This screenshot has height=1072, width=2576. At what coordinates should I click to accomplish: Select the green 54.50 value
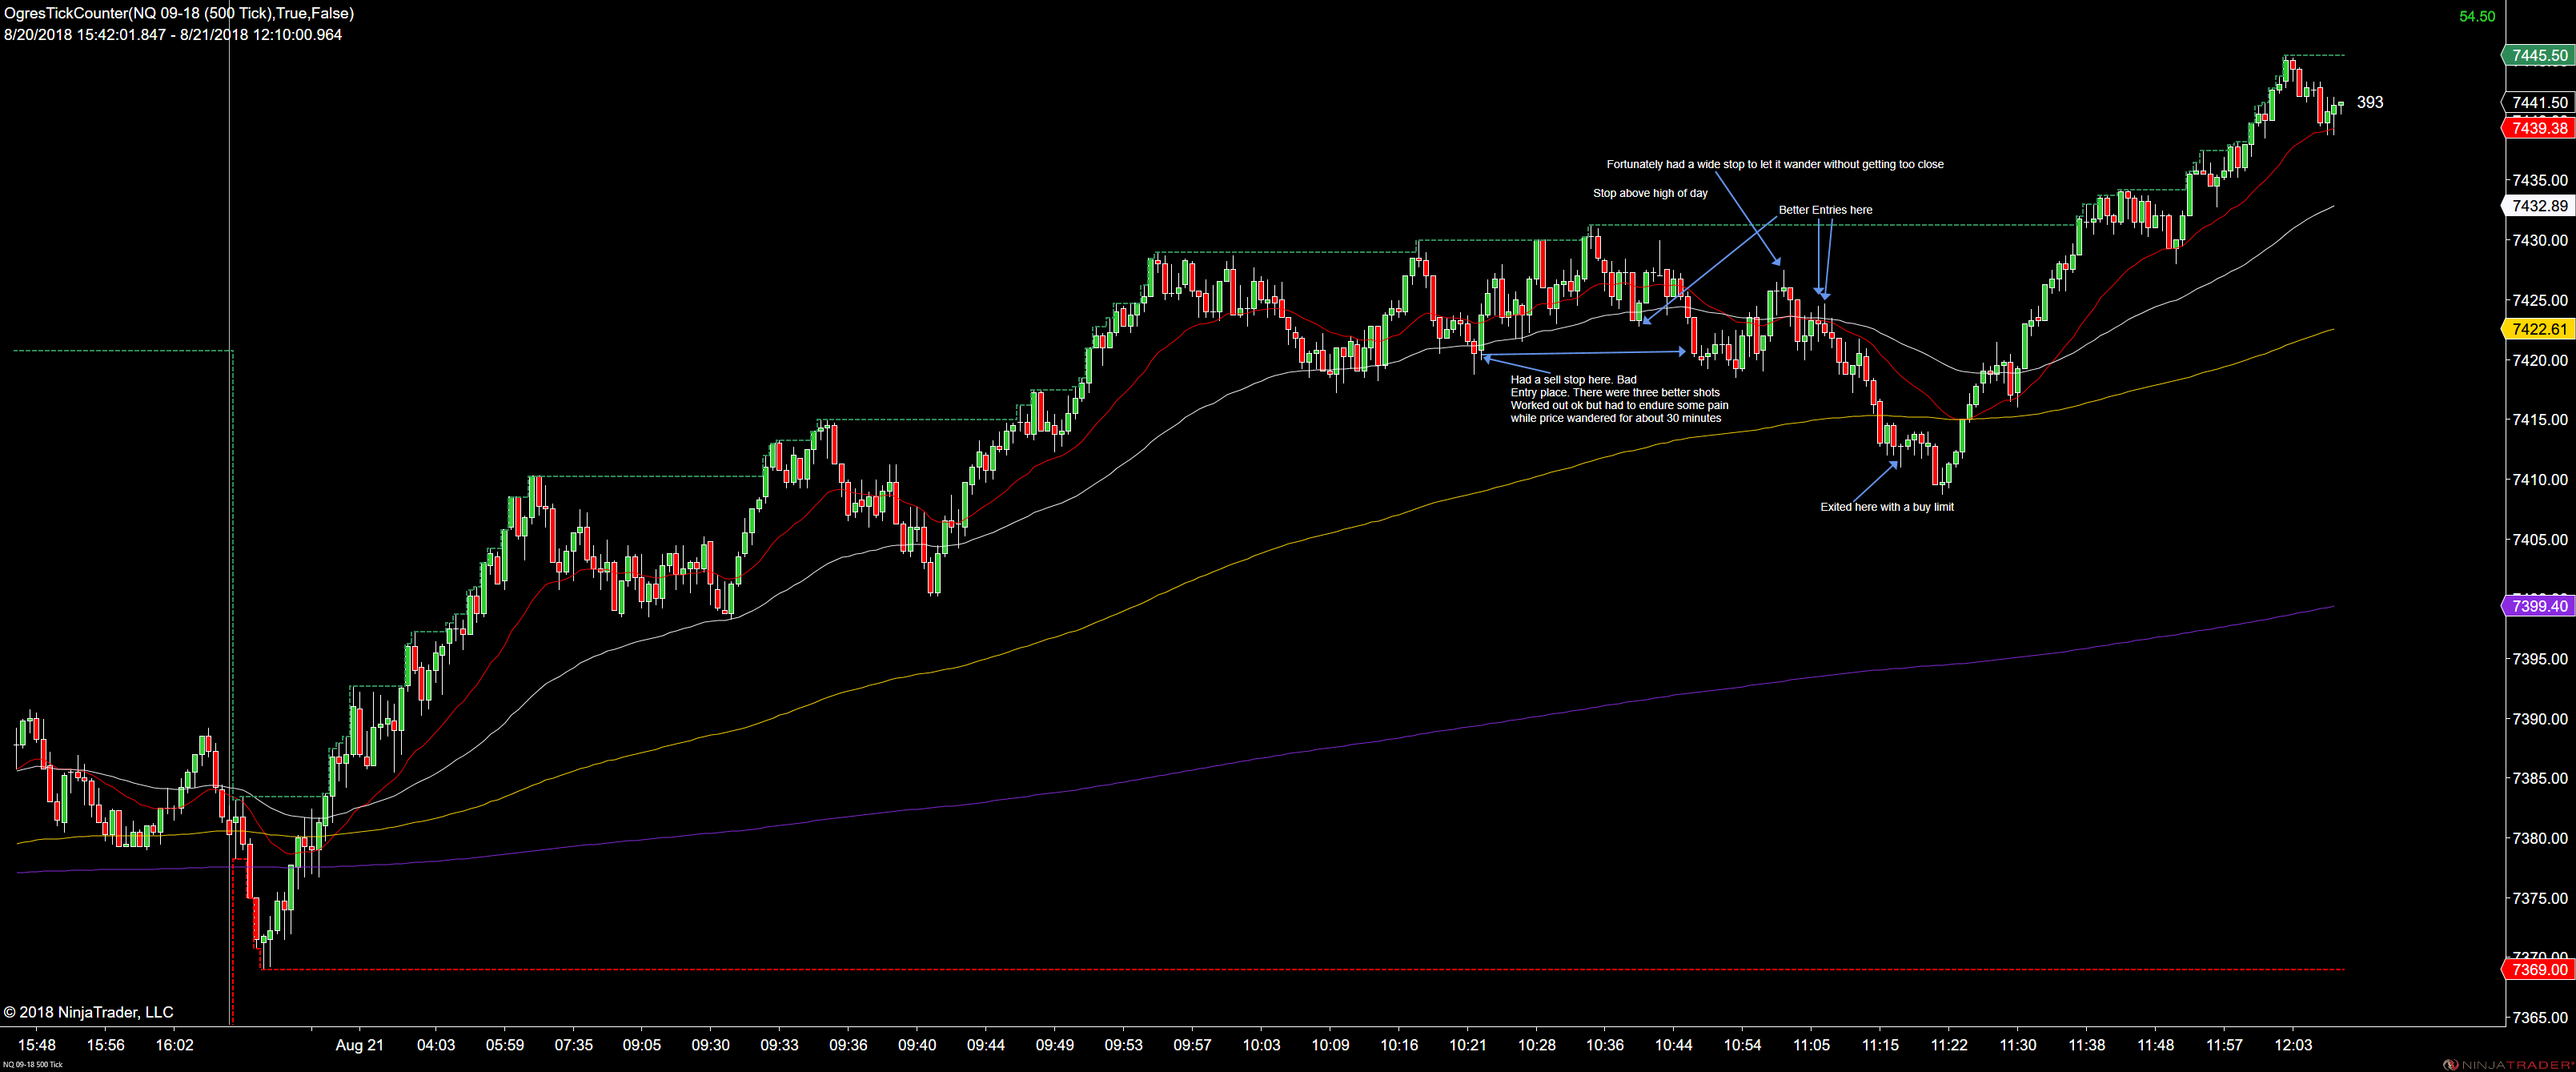(2477, 16)
